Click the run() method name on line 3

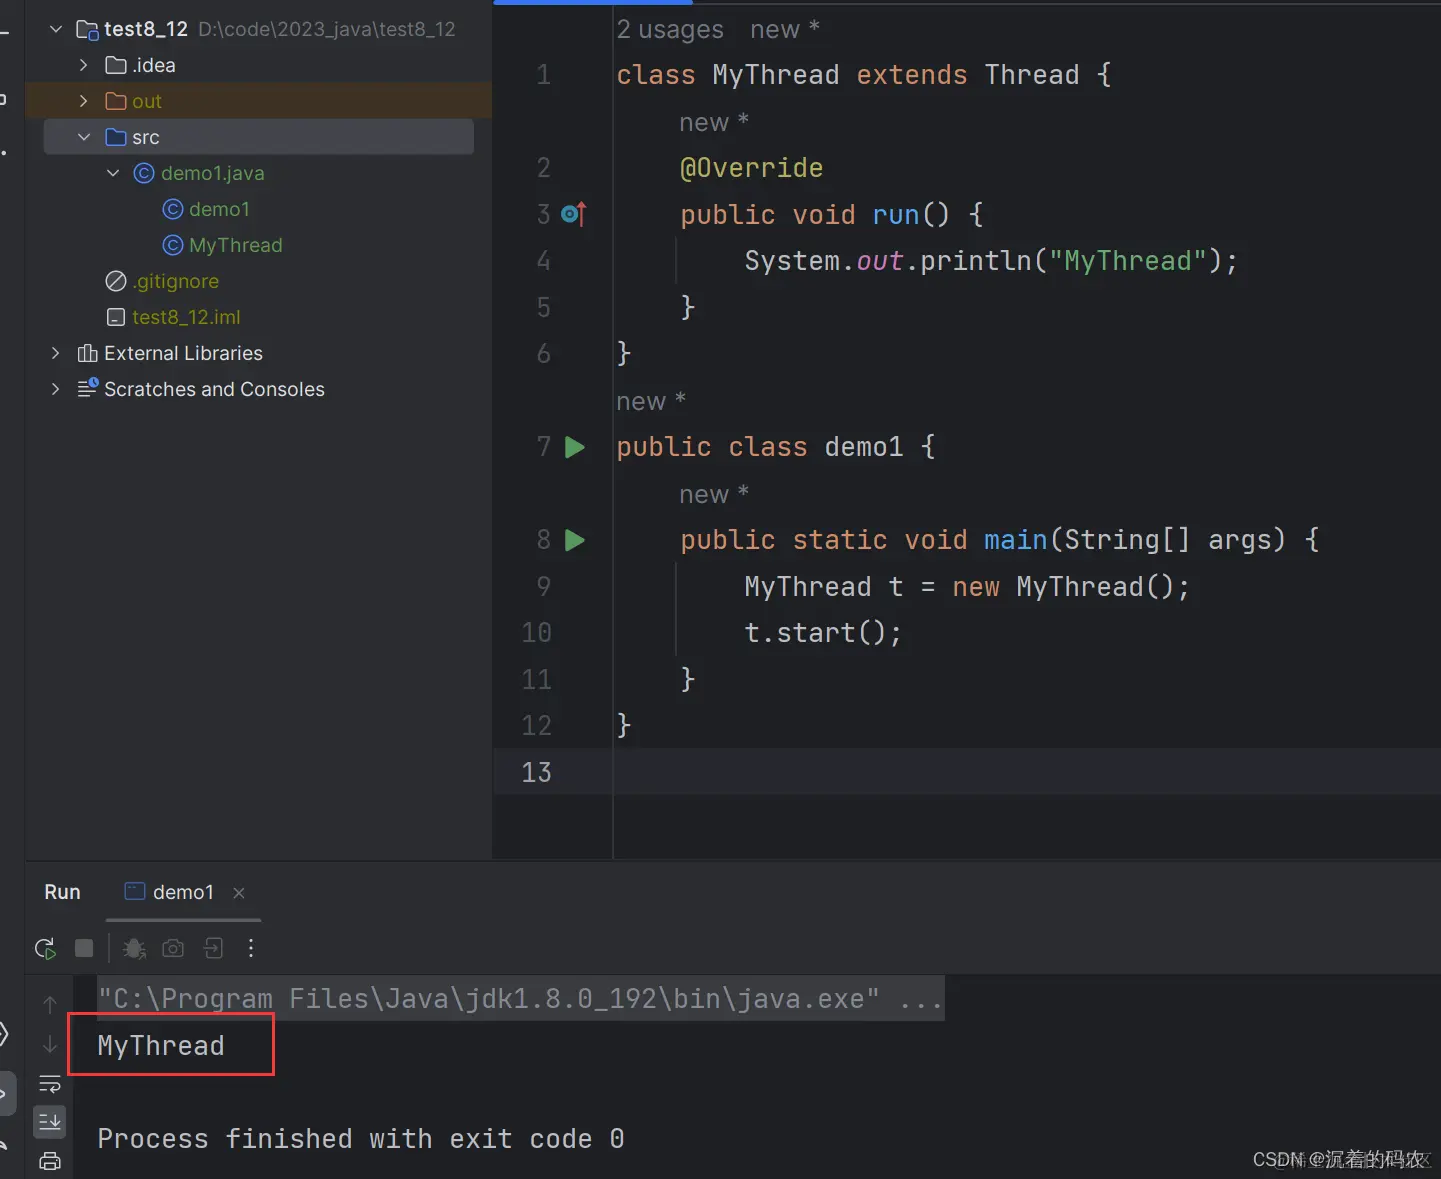(896, 214)
